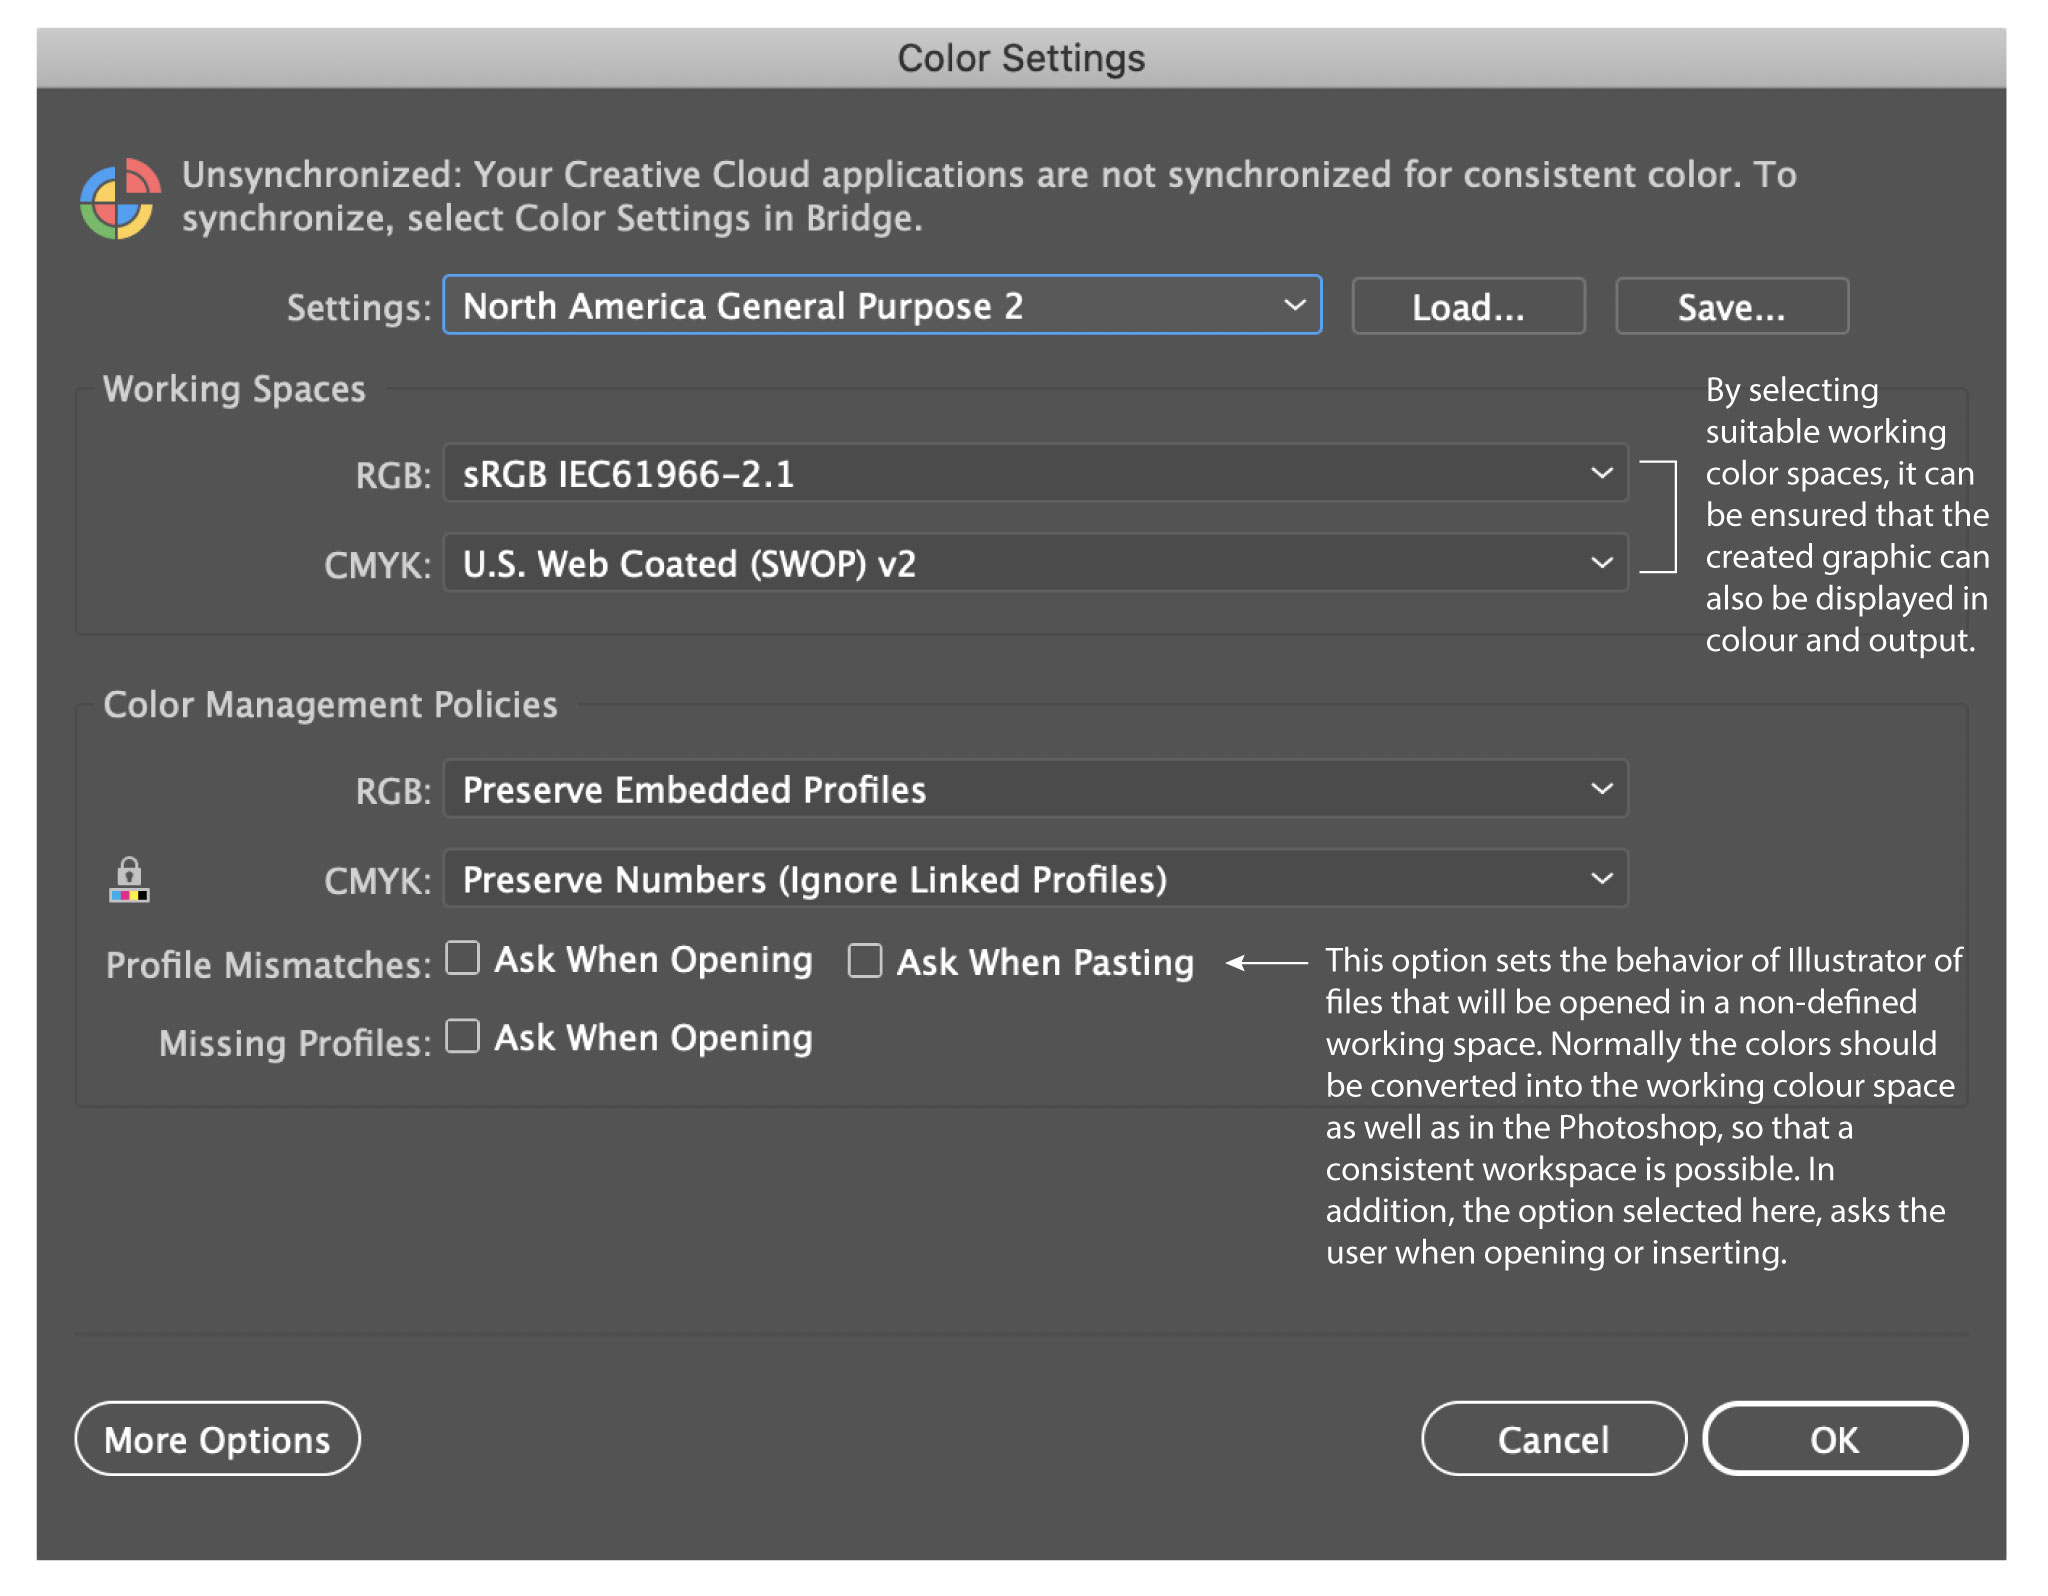The width and height of the screenshot is (2048, 1596).
Task: Click the color sync status icon
Action: coord(120,198)
